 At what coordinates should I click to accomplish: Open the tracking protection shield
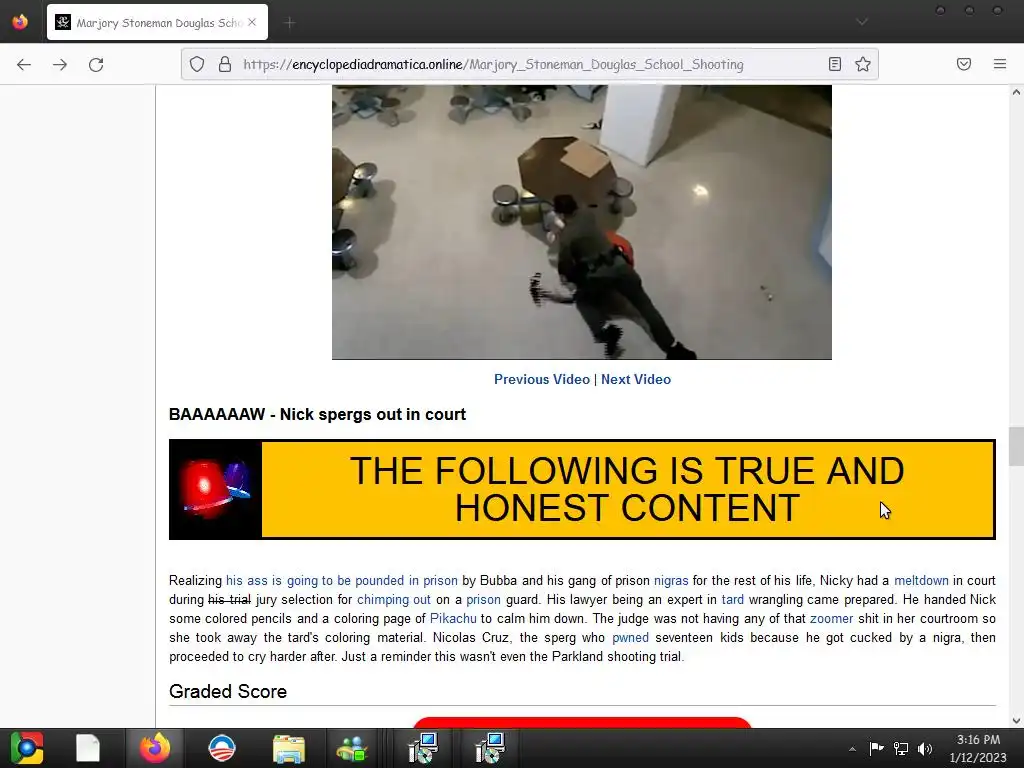[197, 64]
